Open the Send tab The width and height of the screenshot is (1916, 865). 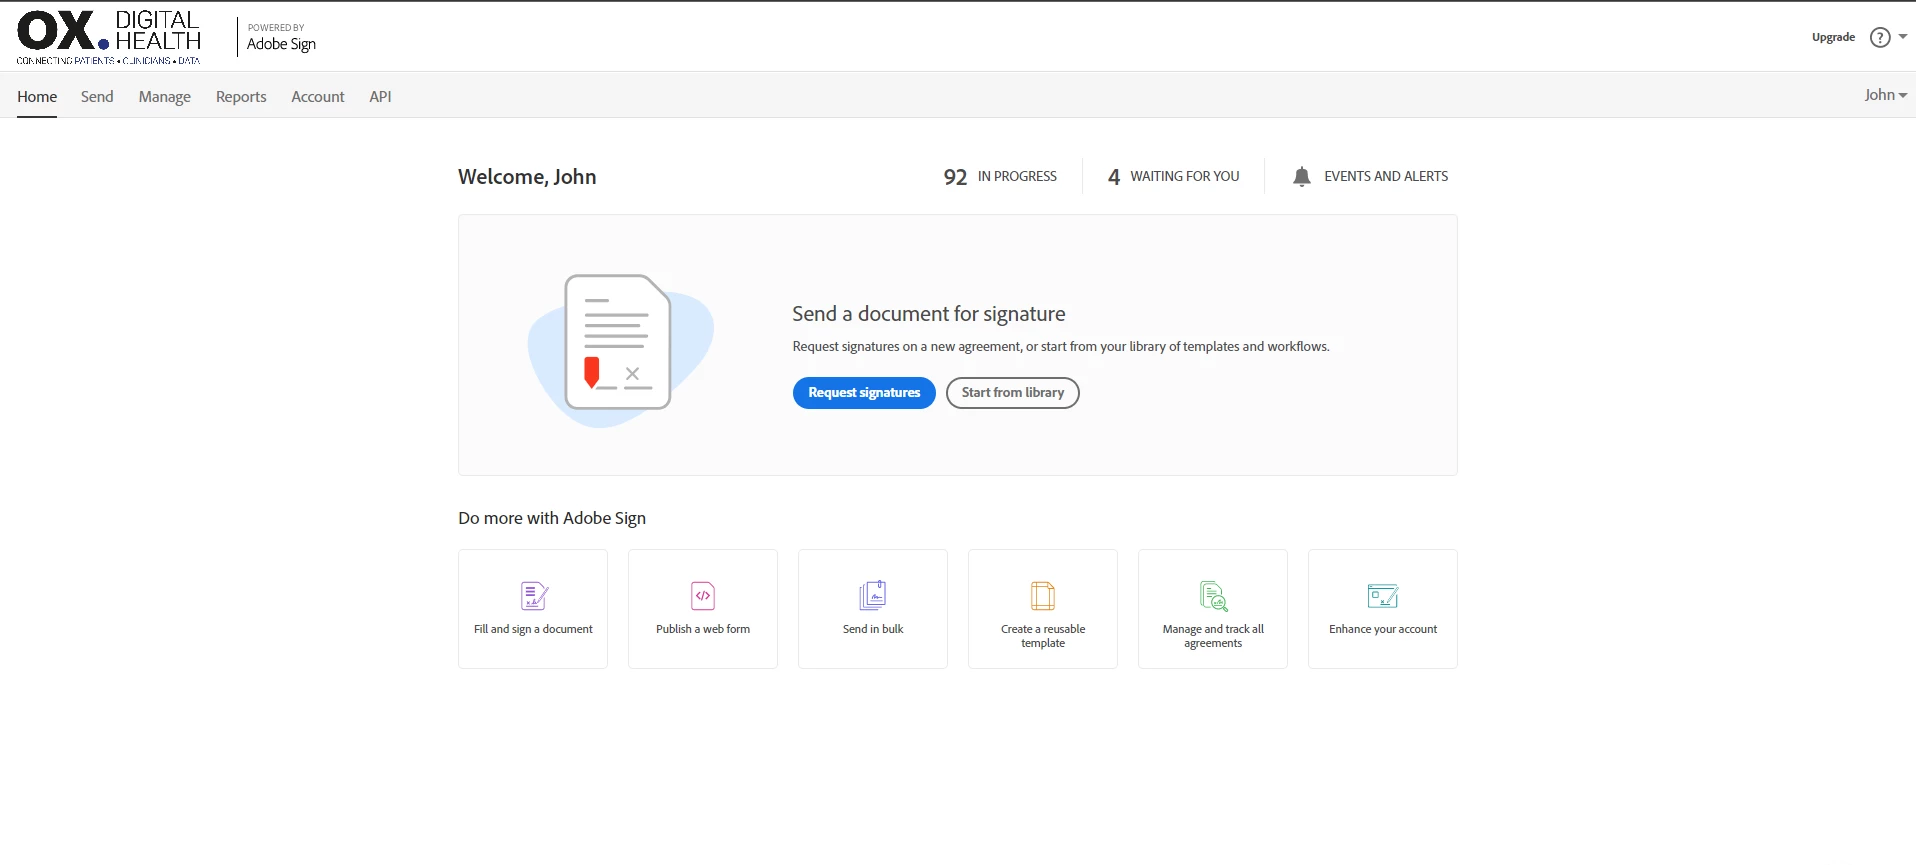pyautogui.click(x=97, y=97)
